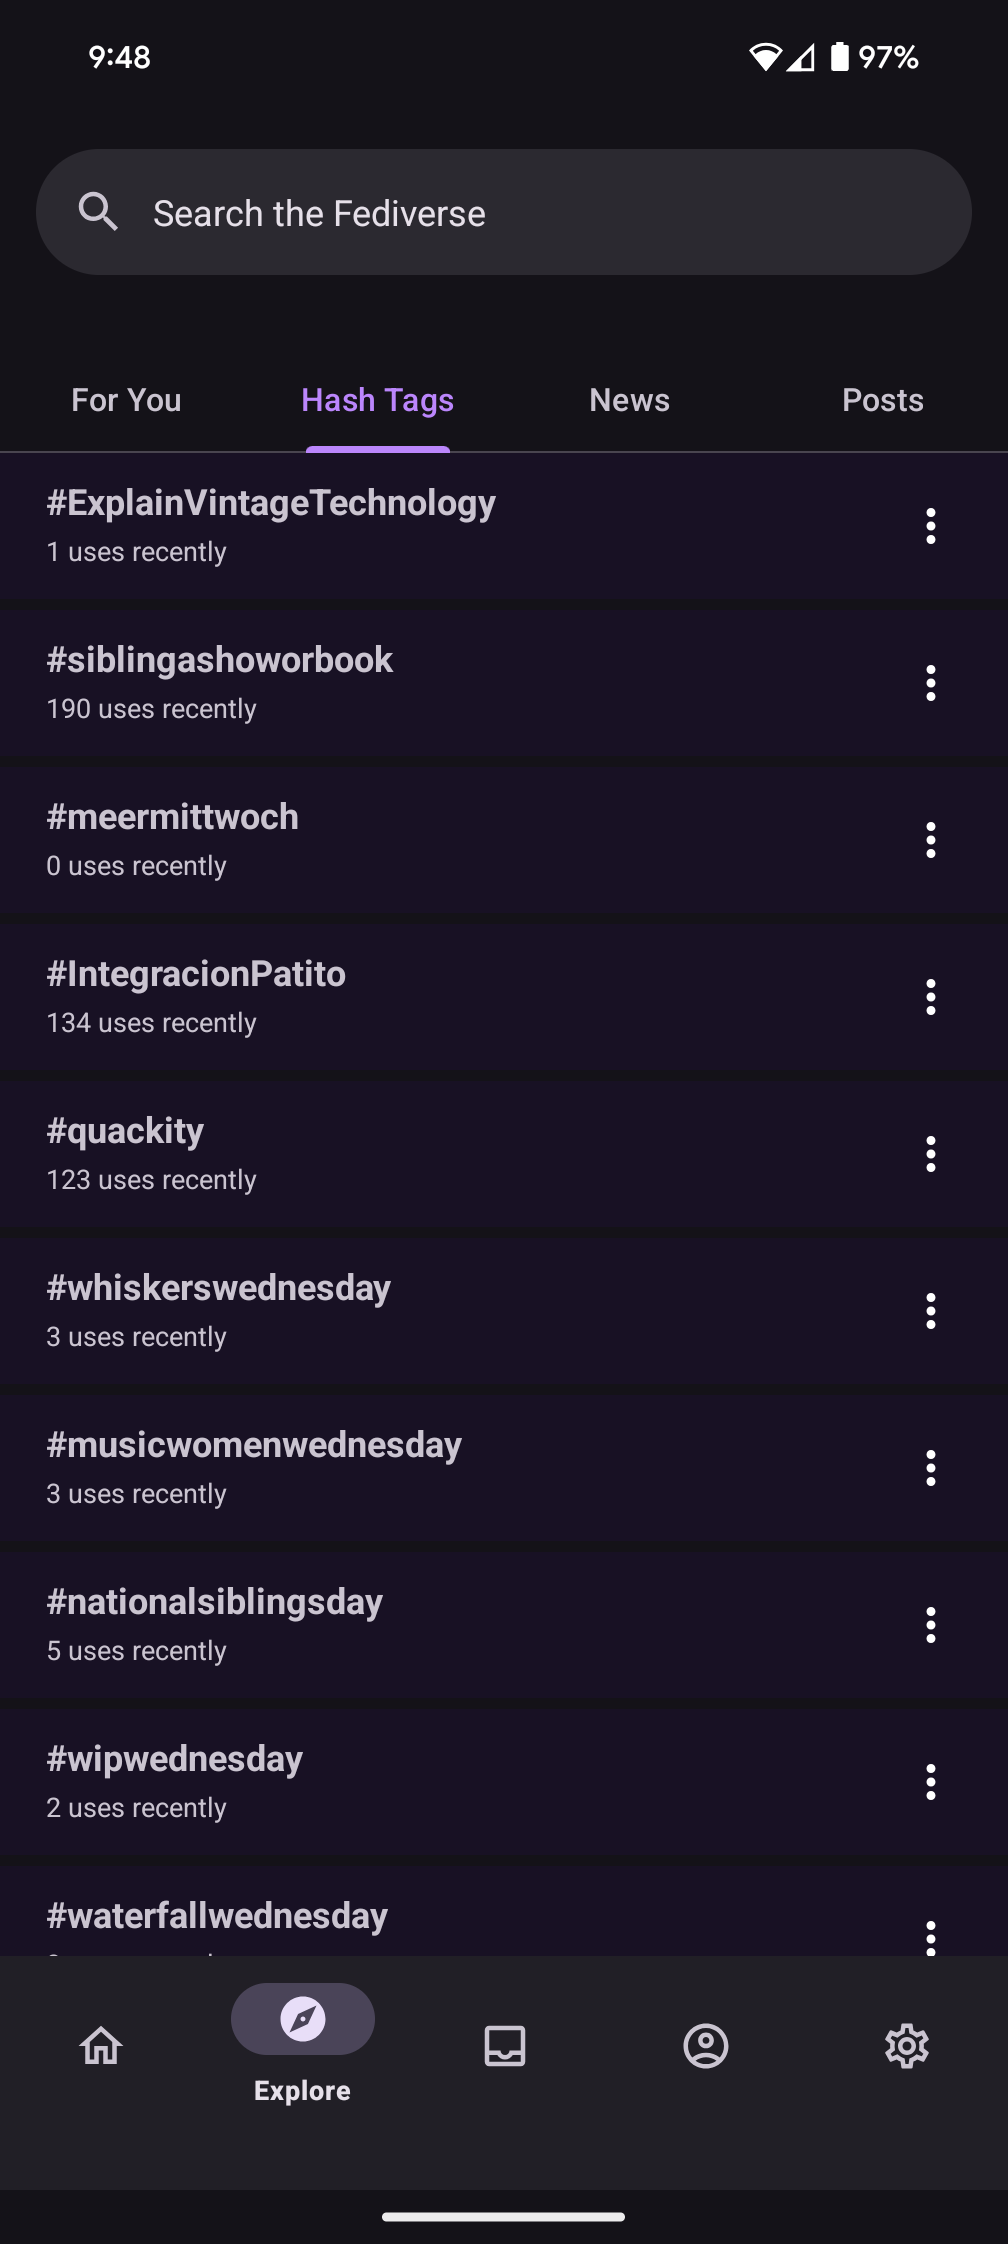The image size is (1008, 2244).
Task: Open the Home tab icon
Action: click(x=101, y=2046)
